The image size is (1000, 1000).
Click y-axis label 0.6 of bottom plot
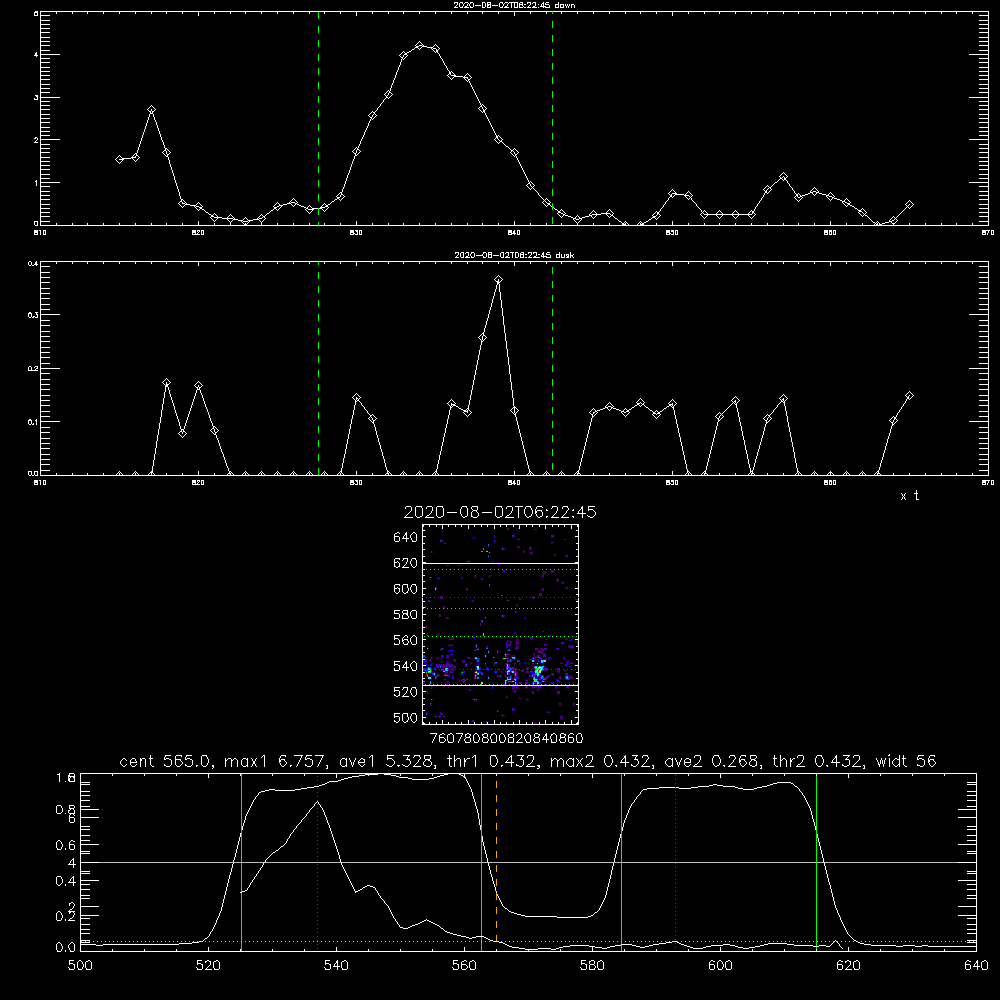click(66, 845)
